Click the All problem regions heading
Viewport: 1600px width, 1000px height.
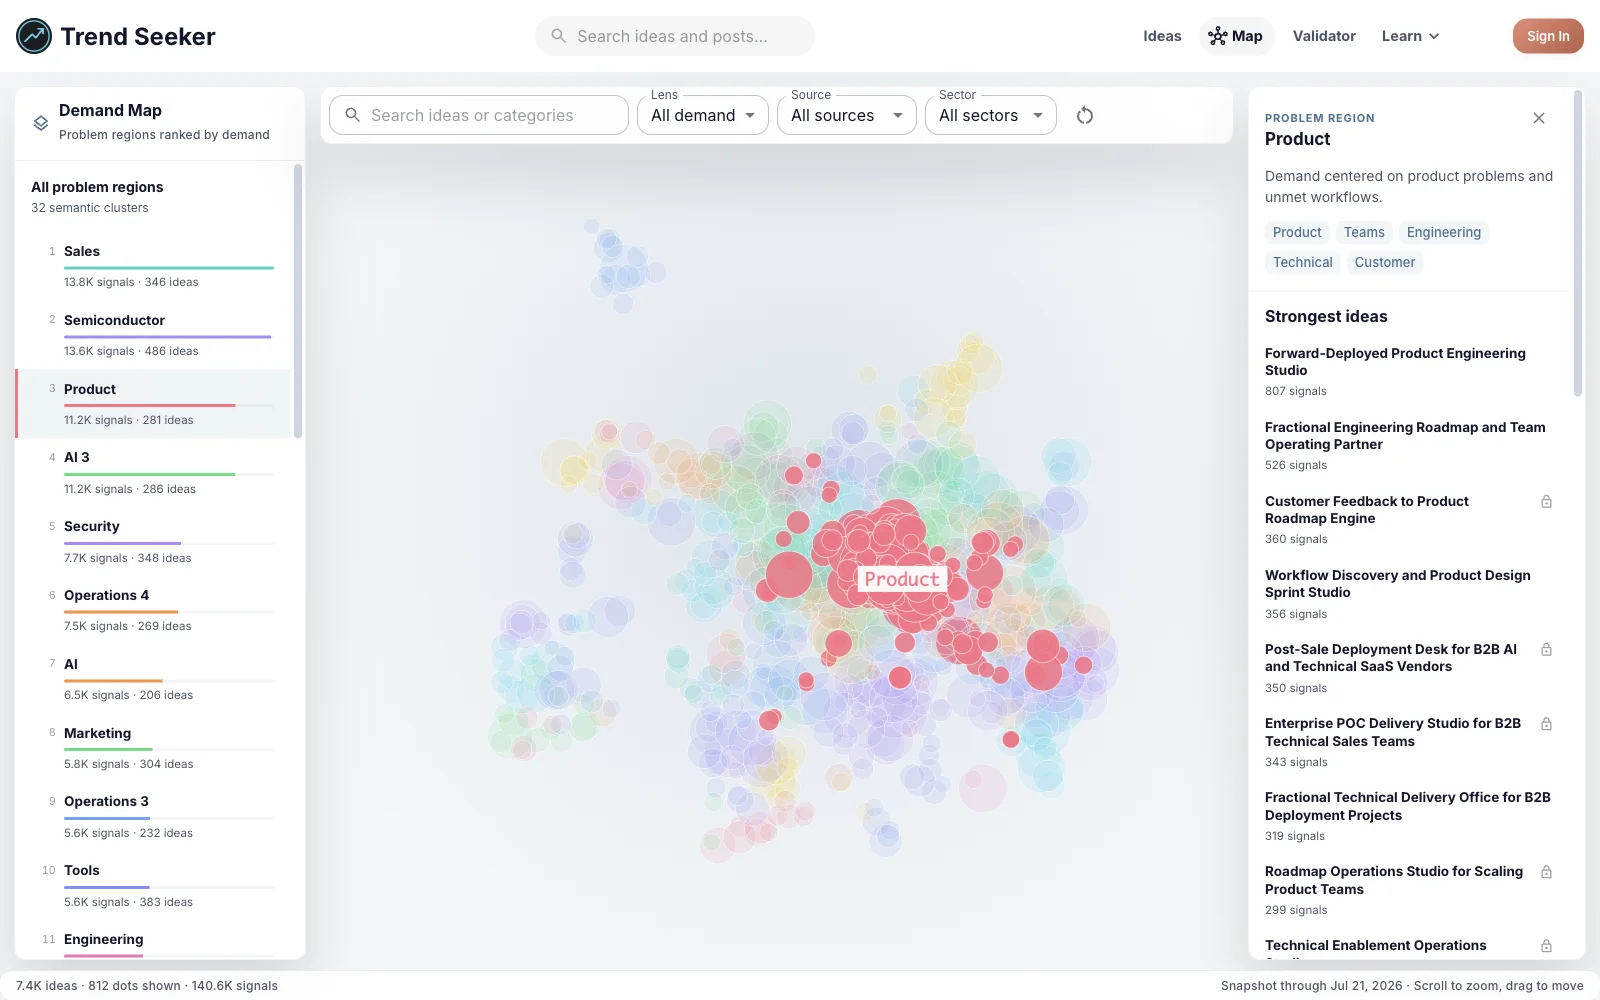pyautogui.click(x=97, y=187)
